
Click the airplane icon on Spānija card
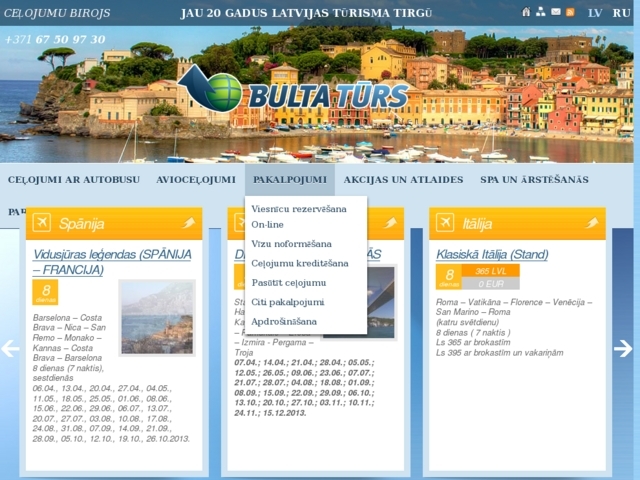(x=42, y=222)
